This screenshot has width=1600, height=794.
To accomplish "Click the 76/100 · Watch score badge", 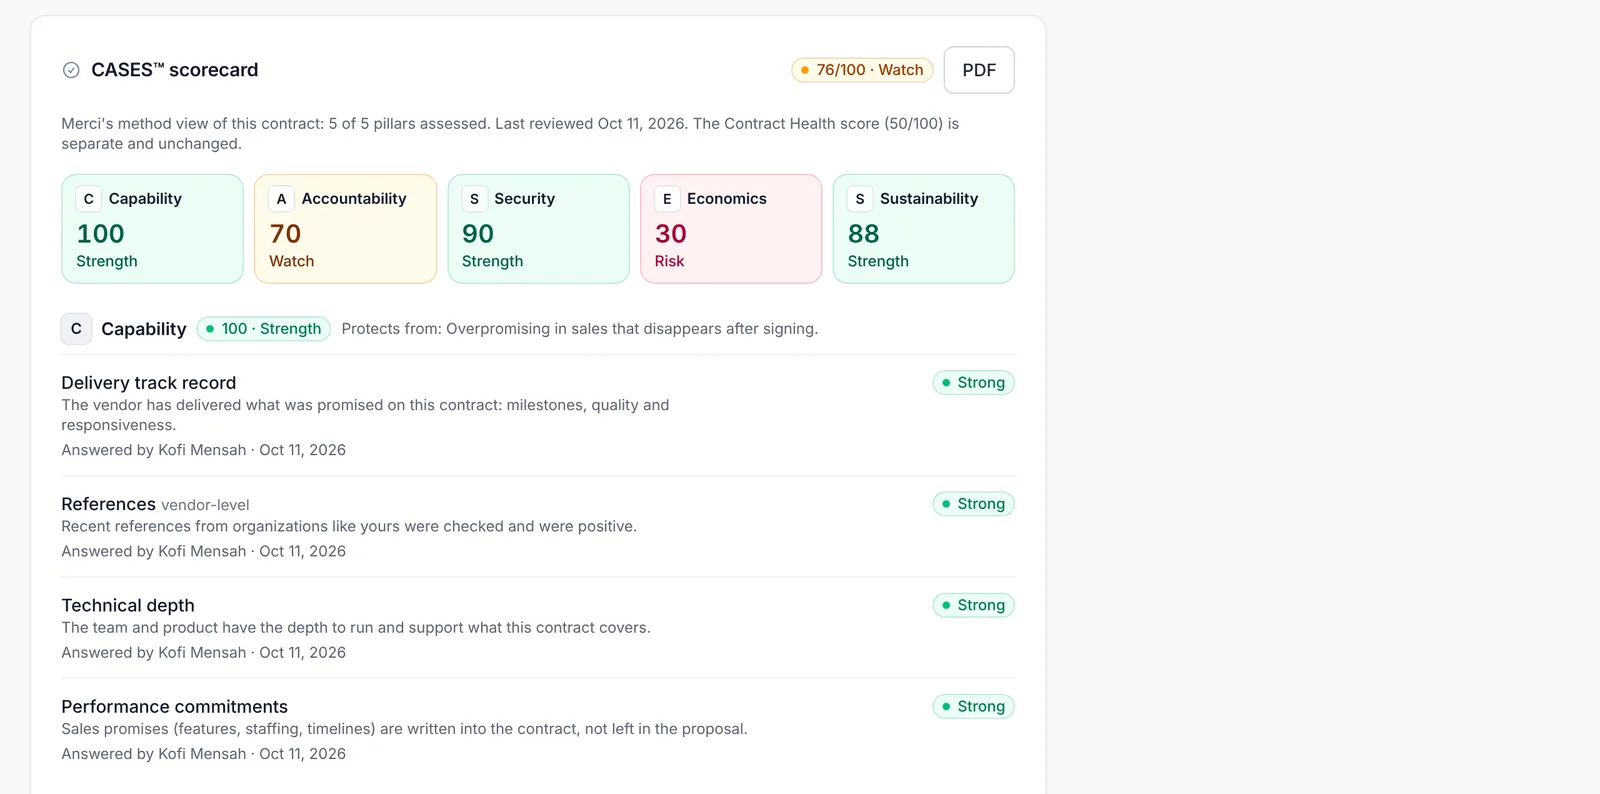I will (862, 70).
